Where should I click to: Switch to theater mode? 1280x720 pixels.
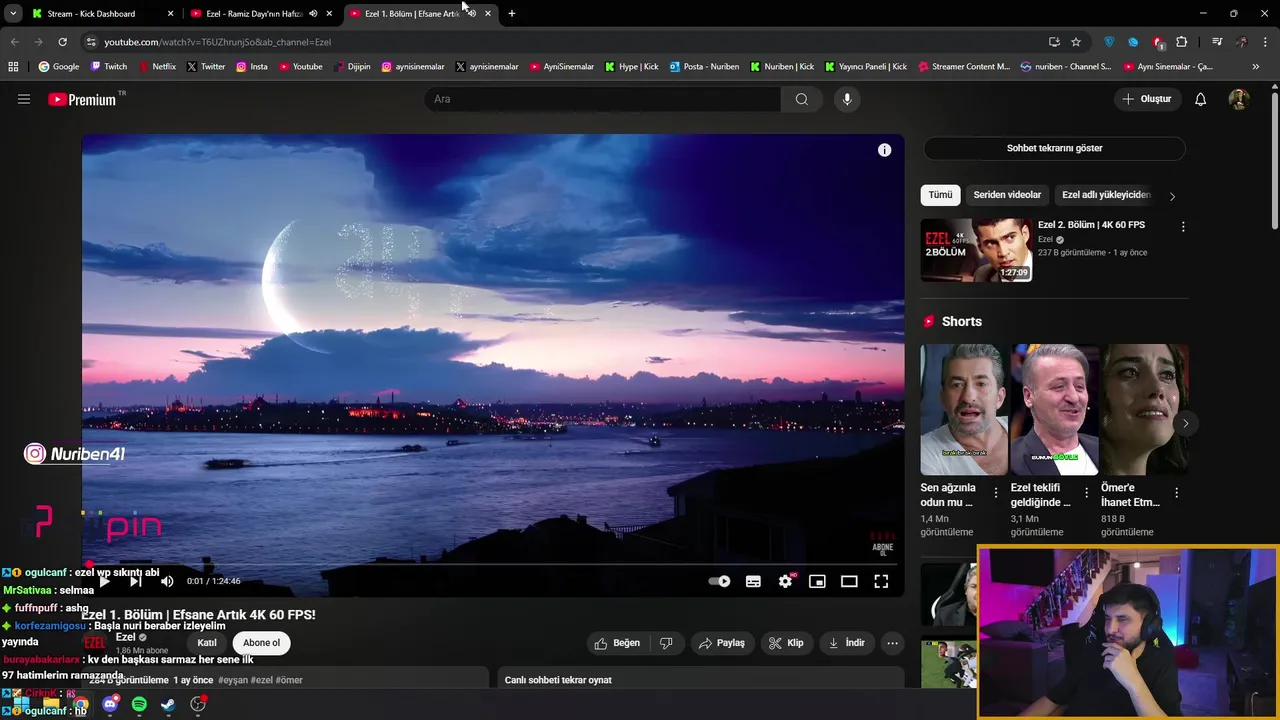tap(849, 581)
